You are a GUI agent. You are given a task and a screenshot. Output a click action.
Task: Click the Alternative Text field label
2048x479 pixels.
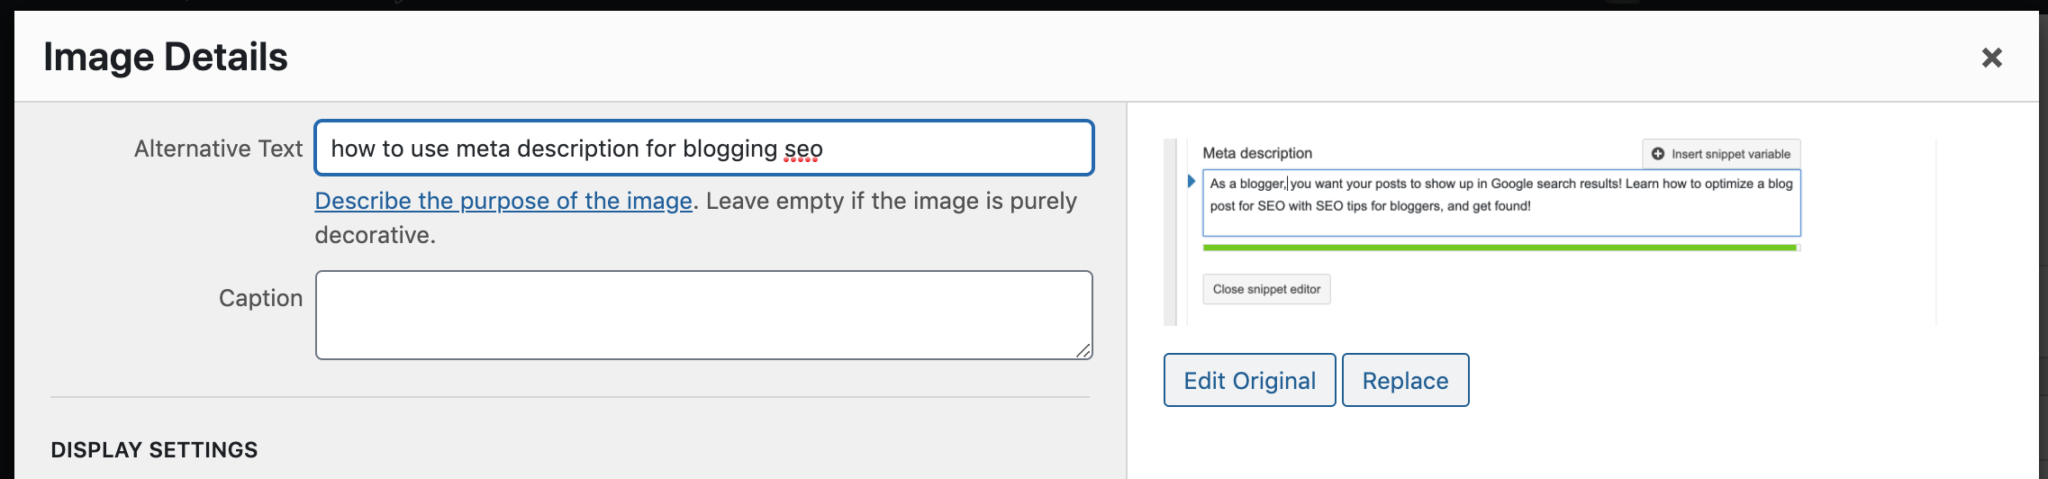(x=218, y=149)
